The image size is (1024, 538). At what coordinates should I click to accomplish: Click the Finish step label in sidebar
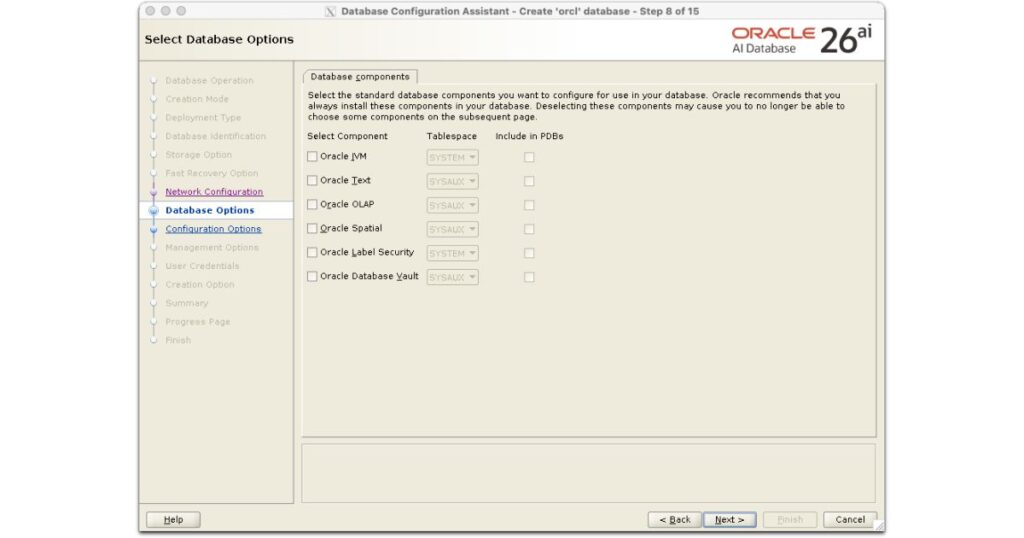tap(178, 340)
